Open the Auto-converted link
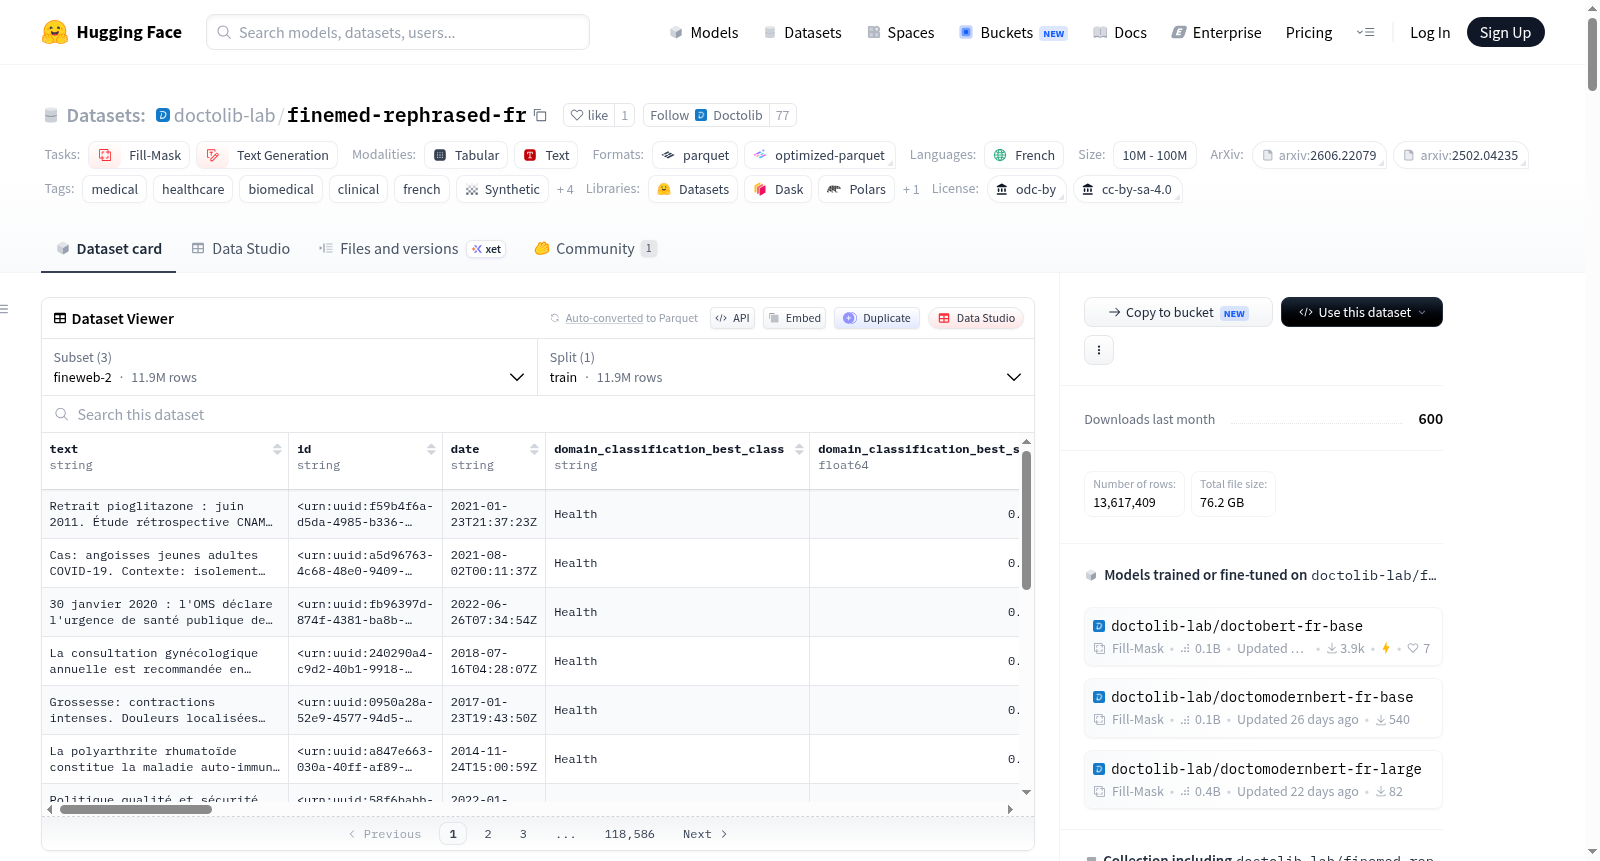The height and width of the screenshot is (861, 1600). (x=604, y=318)
